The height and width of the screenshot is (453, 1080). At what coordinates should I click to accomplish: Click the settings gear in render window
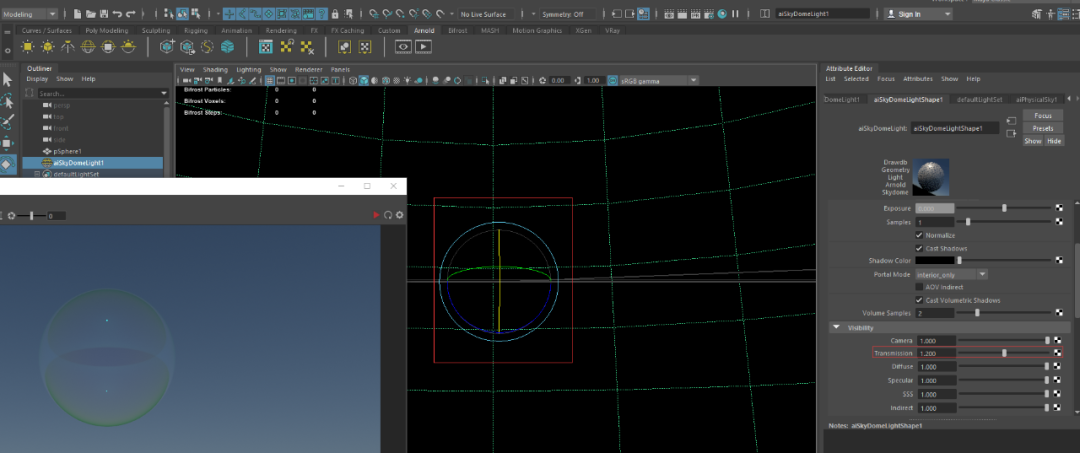(x=400, y=215)
